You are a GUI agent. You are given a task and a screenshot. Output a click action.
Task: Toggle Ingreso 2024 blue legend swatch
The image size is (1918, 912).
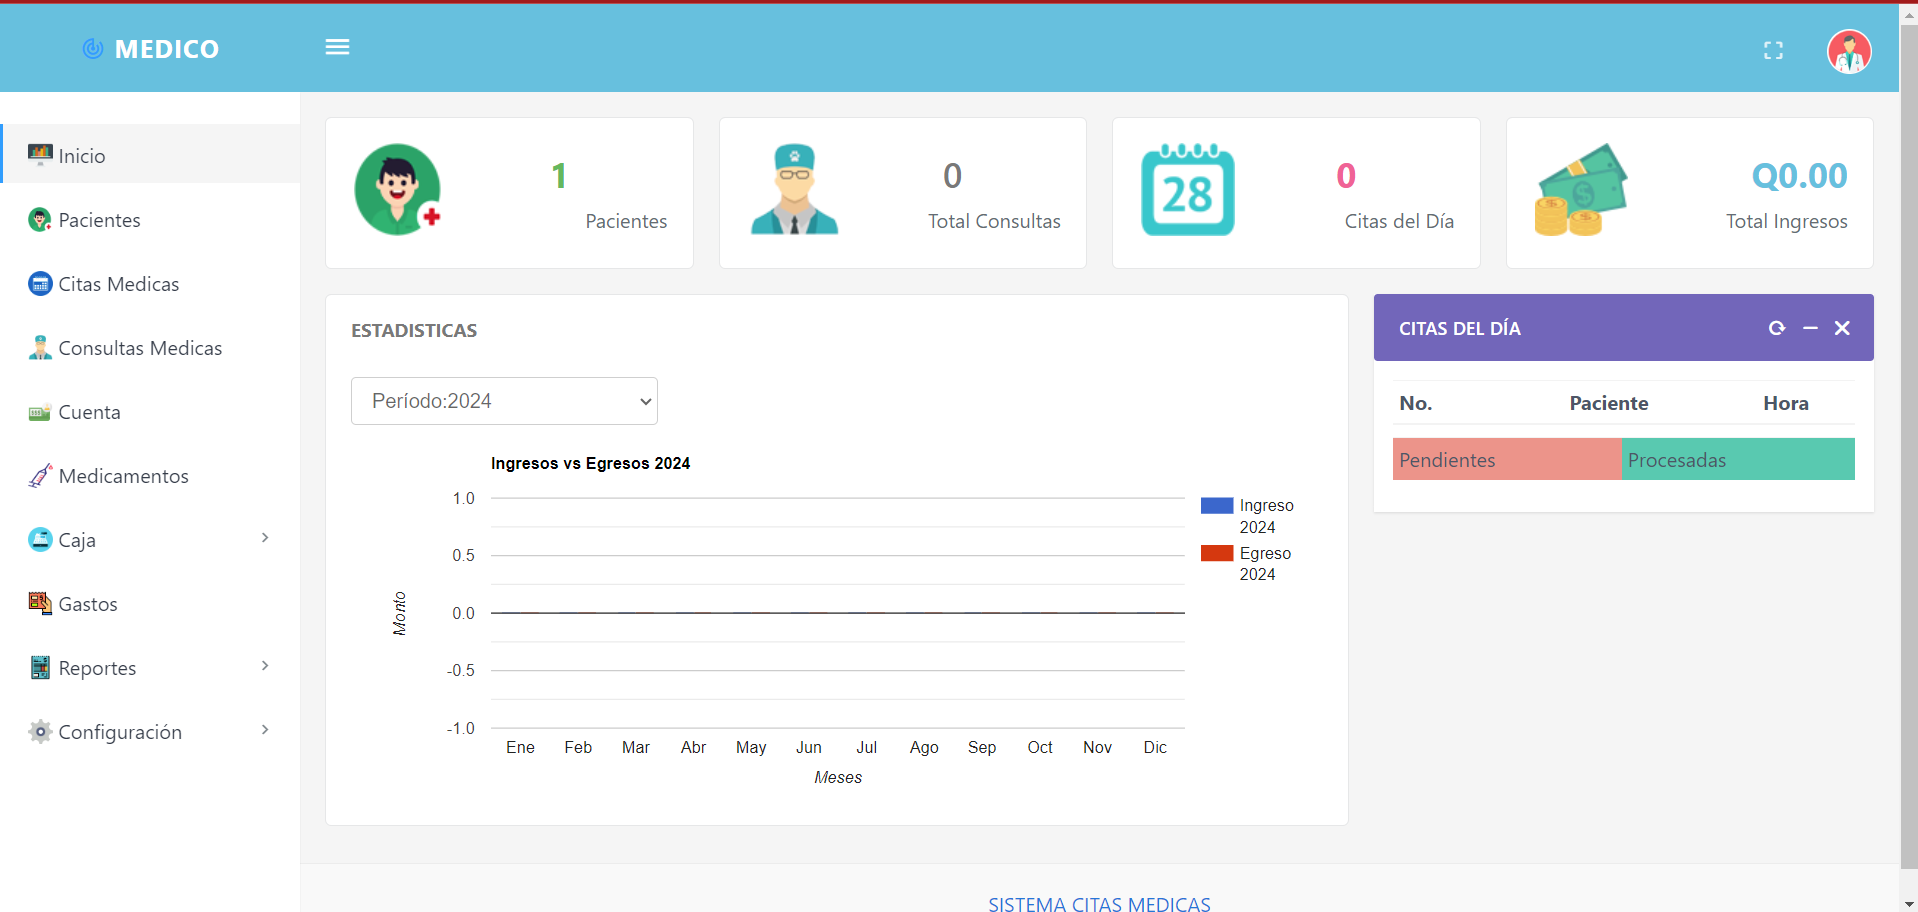pos(1216,506)
